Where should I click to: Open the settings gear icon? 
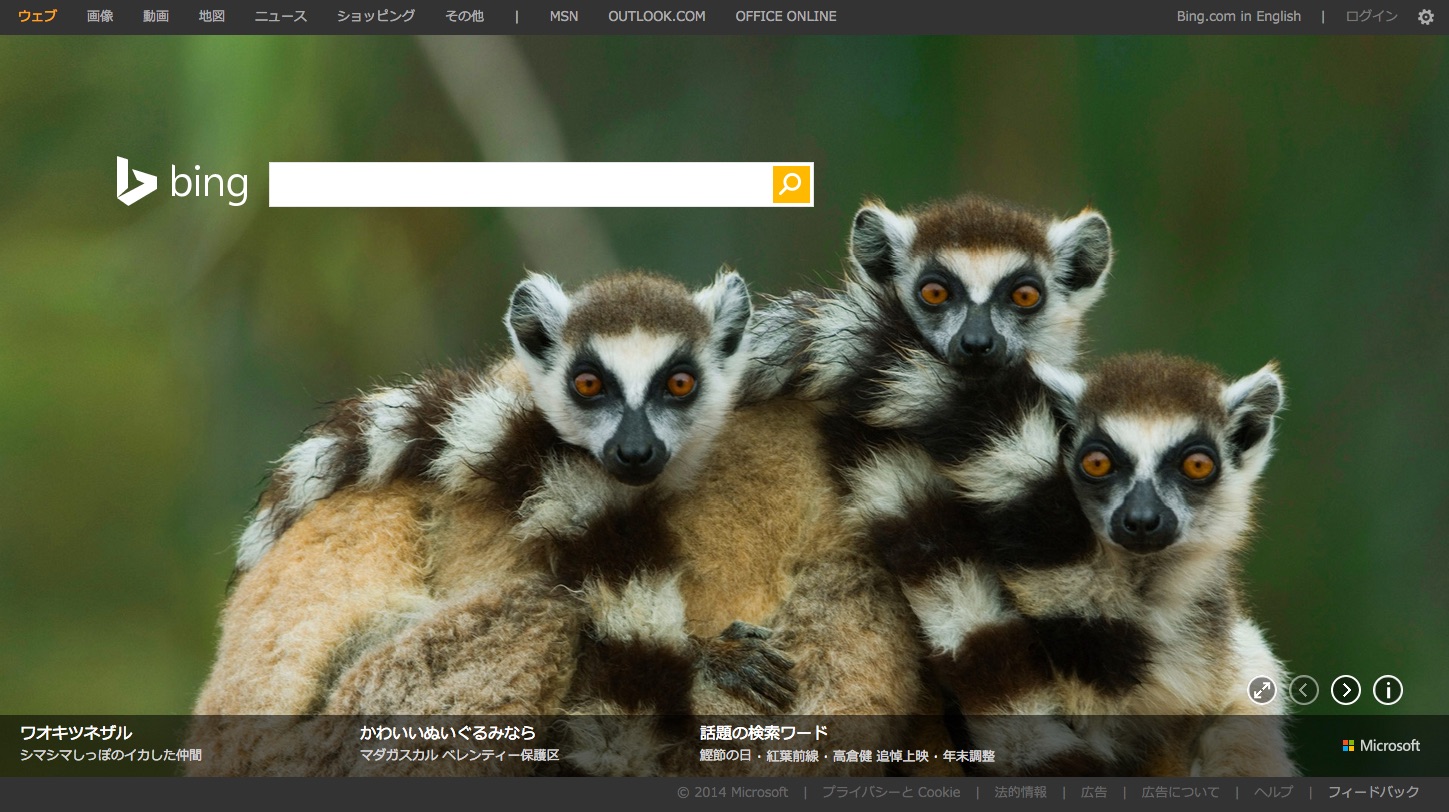[1425, 17]
